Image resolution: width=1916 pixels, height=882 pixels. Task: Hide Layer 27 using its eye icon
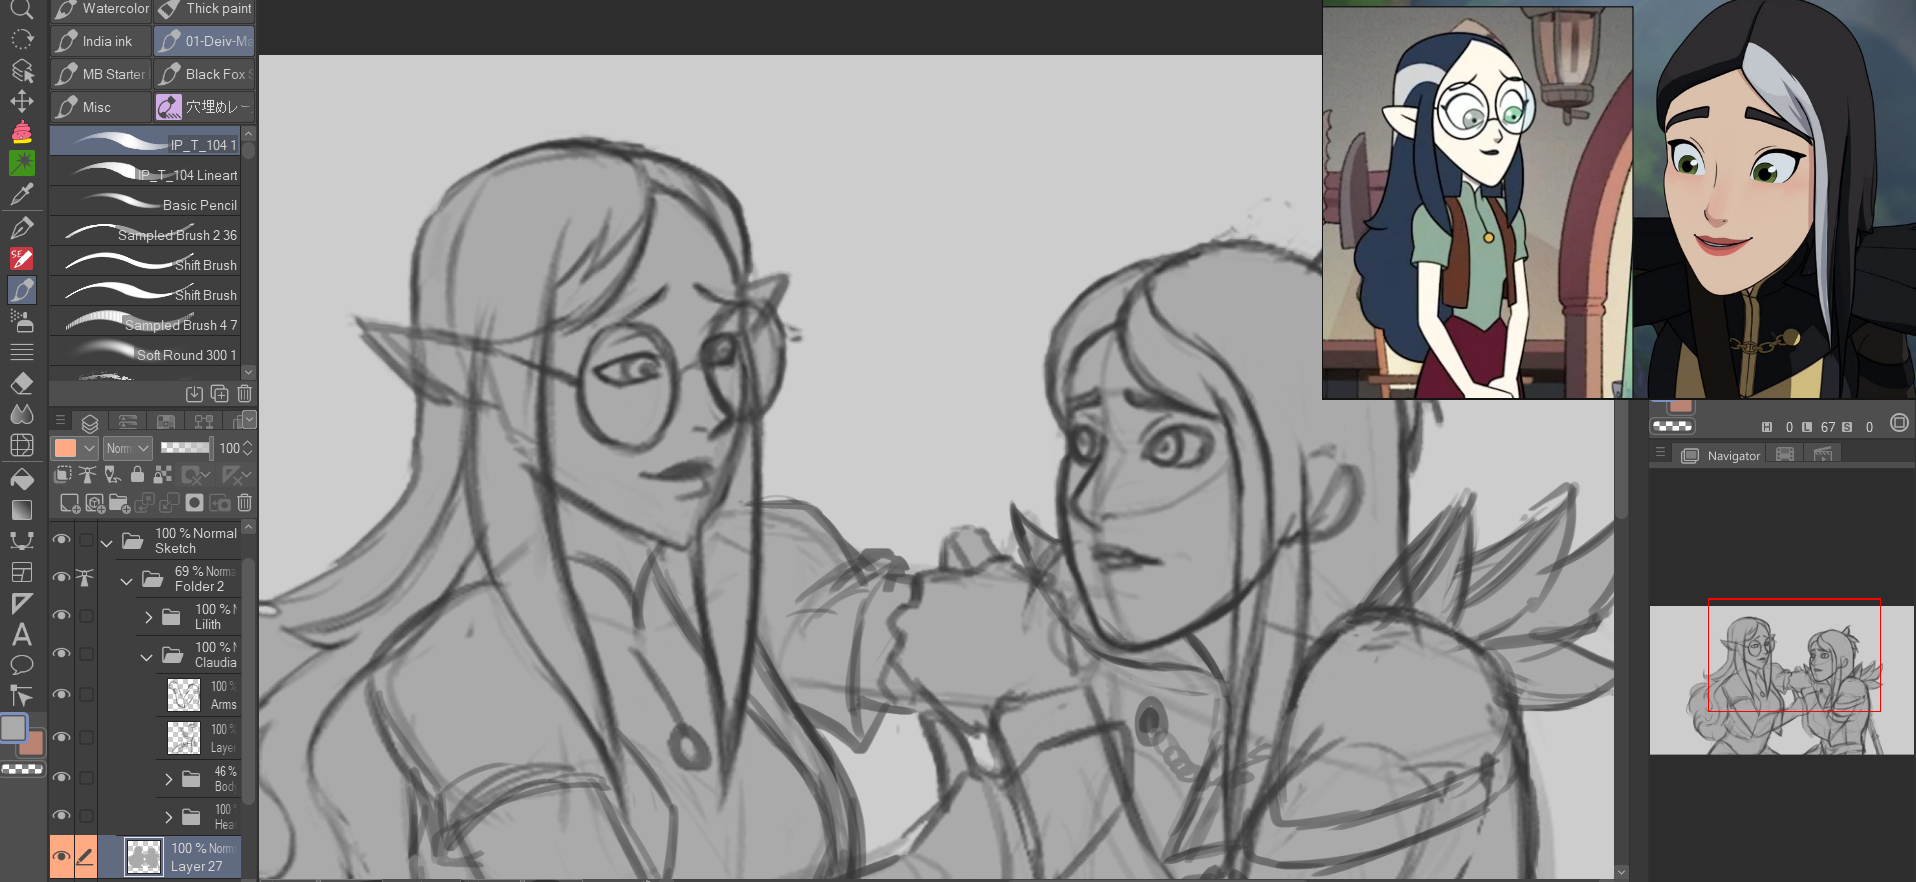(61, 857)
